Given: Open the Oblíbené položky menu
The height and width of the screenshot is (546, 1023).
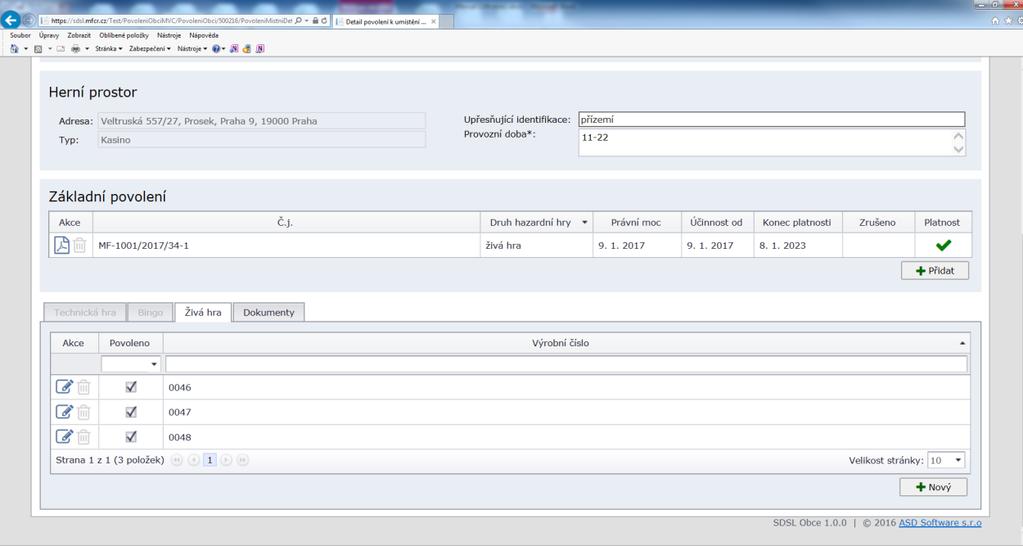Looking at the screenshot, I should click(124, 35).
